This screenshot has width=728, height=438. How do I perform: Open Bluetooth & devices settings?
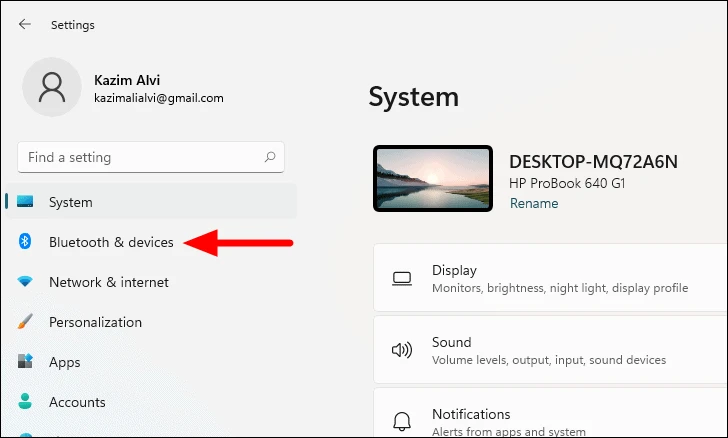pyautogui.click(x=151, y=242)
